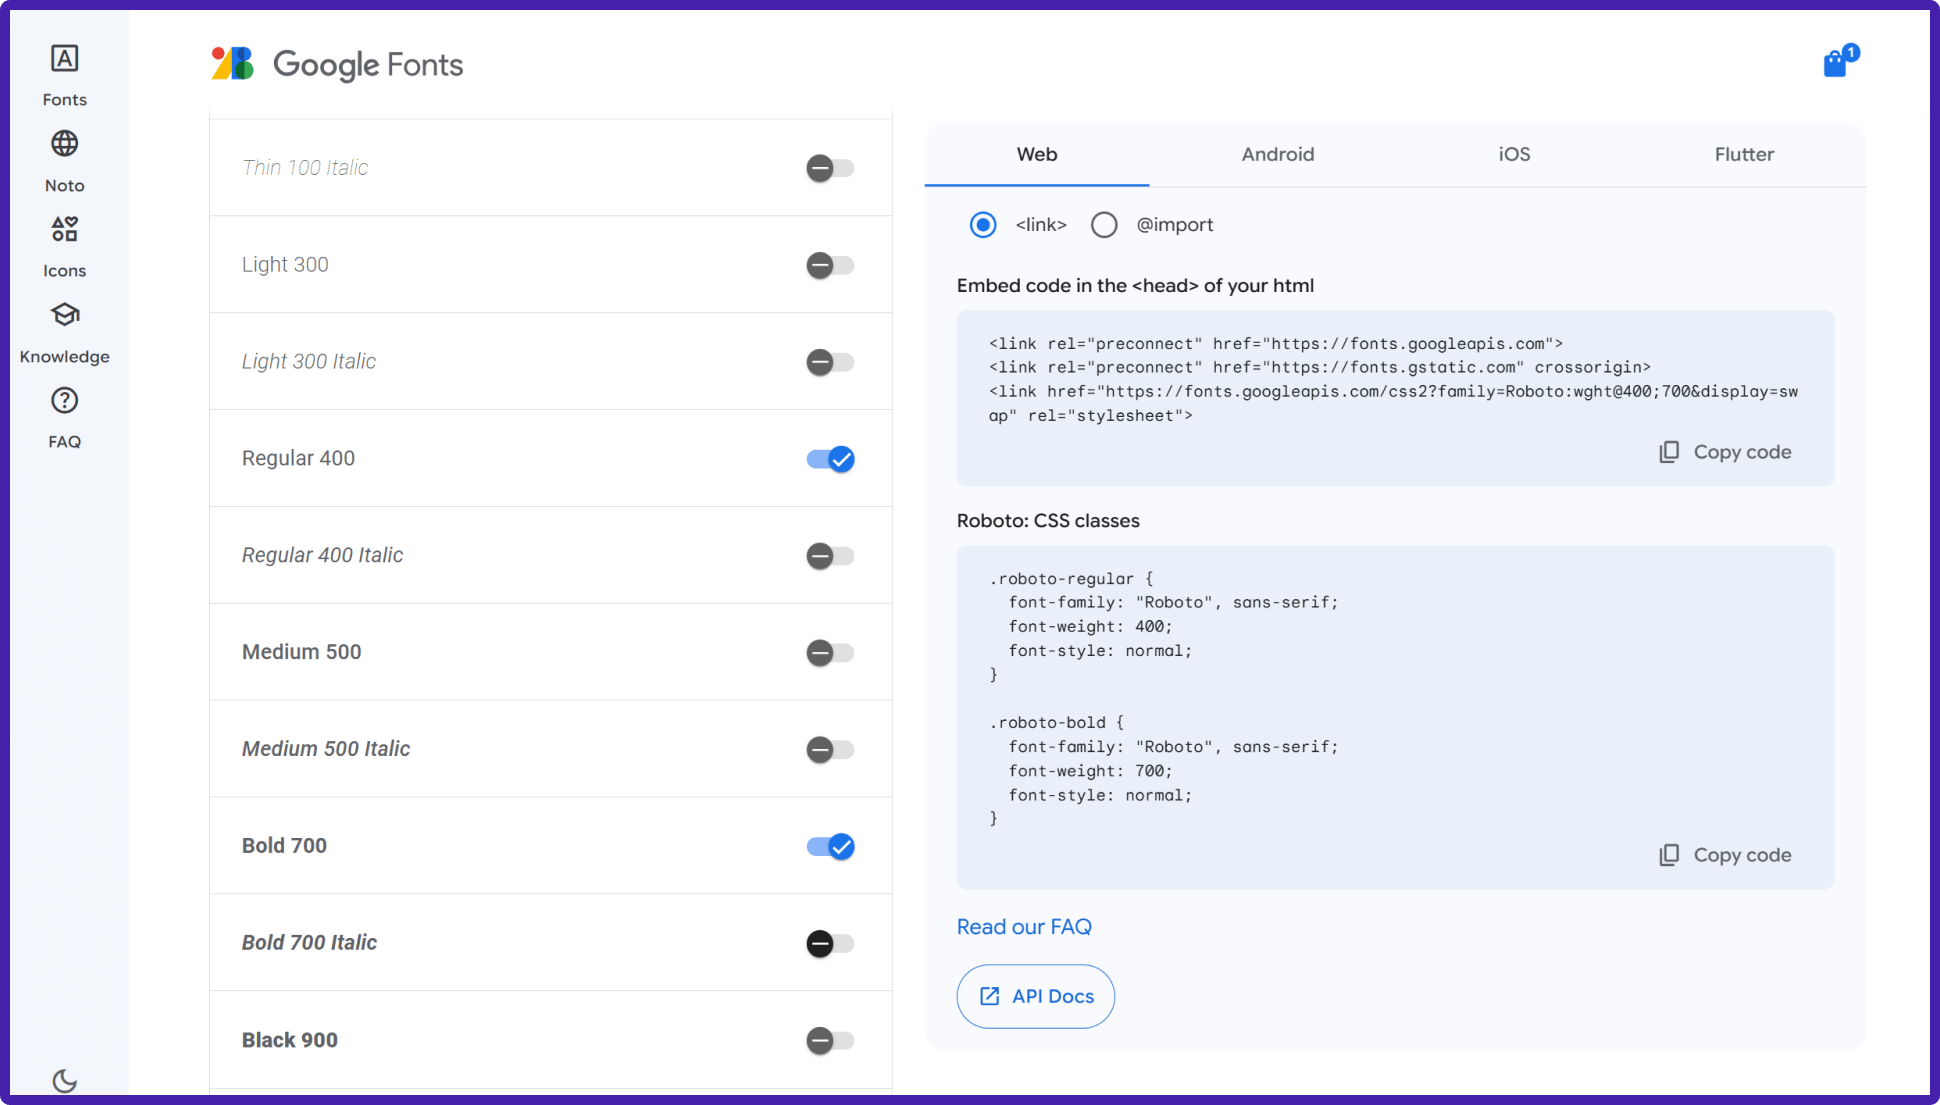
Task: Disable Bold 700 style
Action: pyautogui.click(x=830, y=847)
